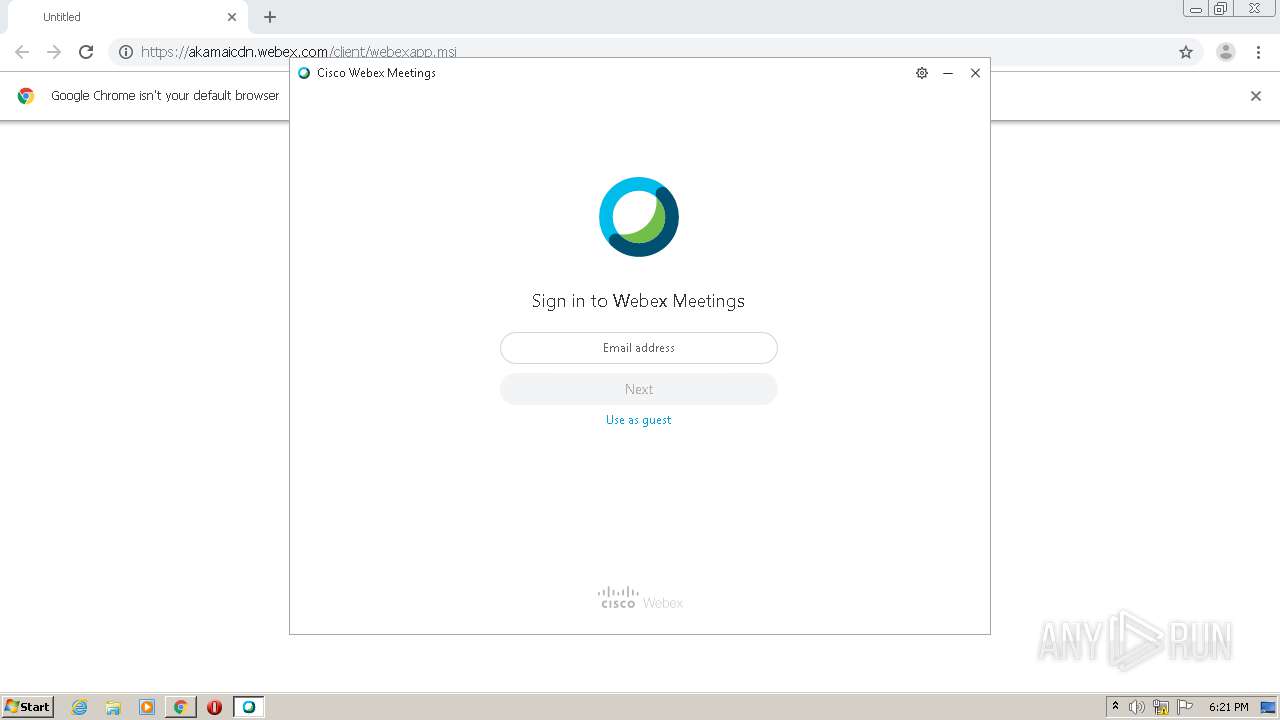Viewport: 1280px width, 720px height.
Task: Open File Explorer from taskbar
Action: pyautogui.click(x=113, y=707)
